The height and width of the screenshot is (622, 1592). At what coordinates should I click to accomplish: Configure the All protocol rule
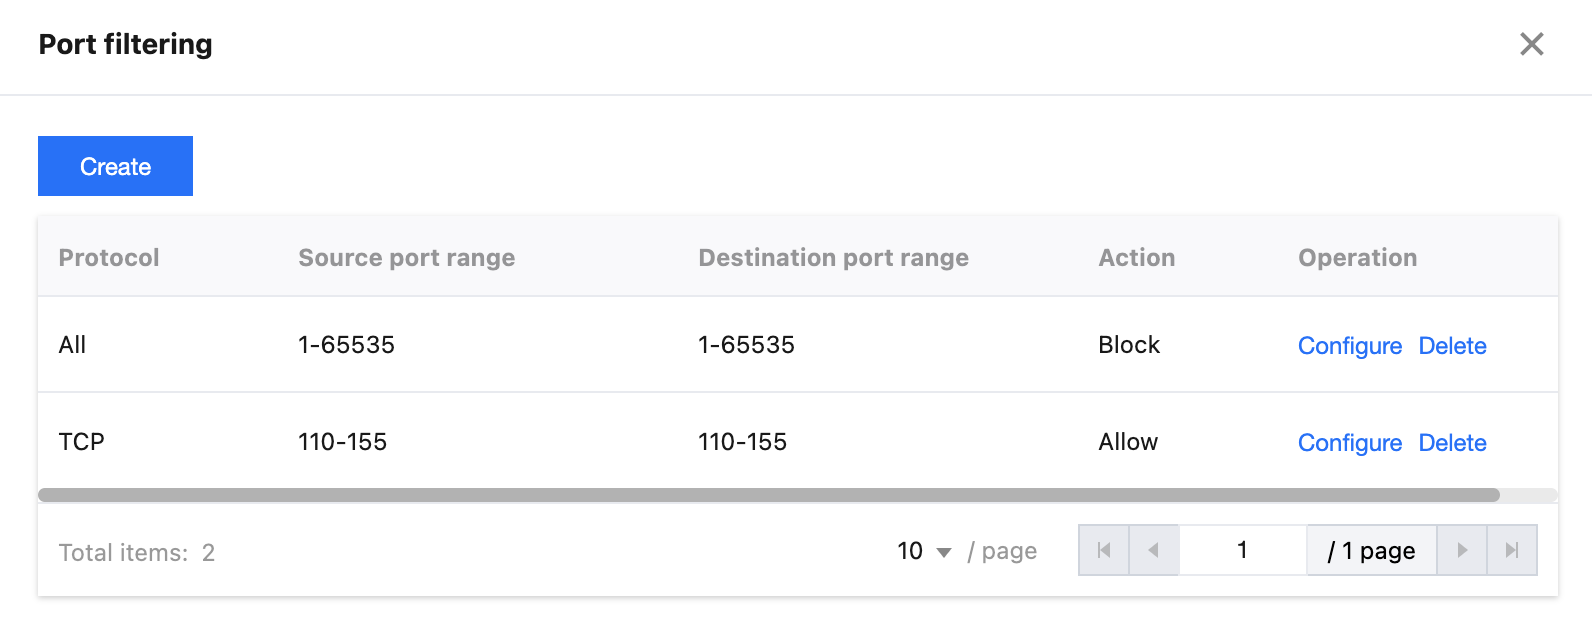pos(1349,346)
